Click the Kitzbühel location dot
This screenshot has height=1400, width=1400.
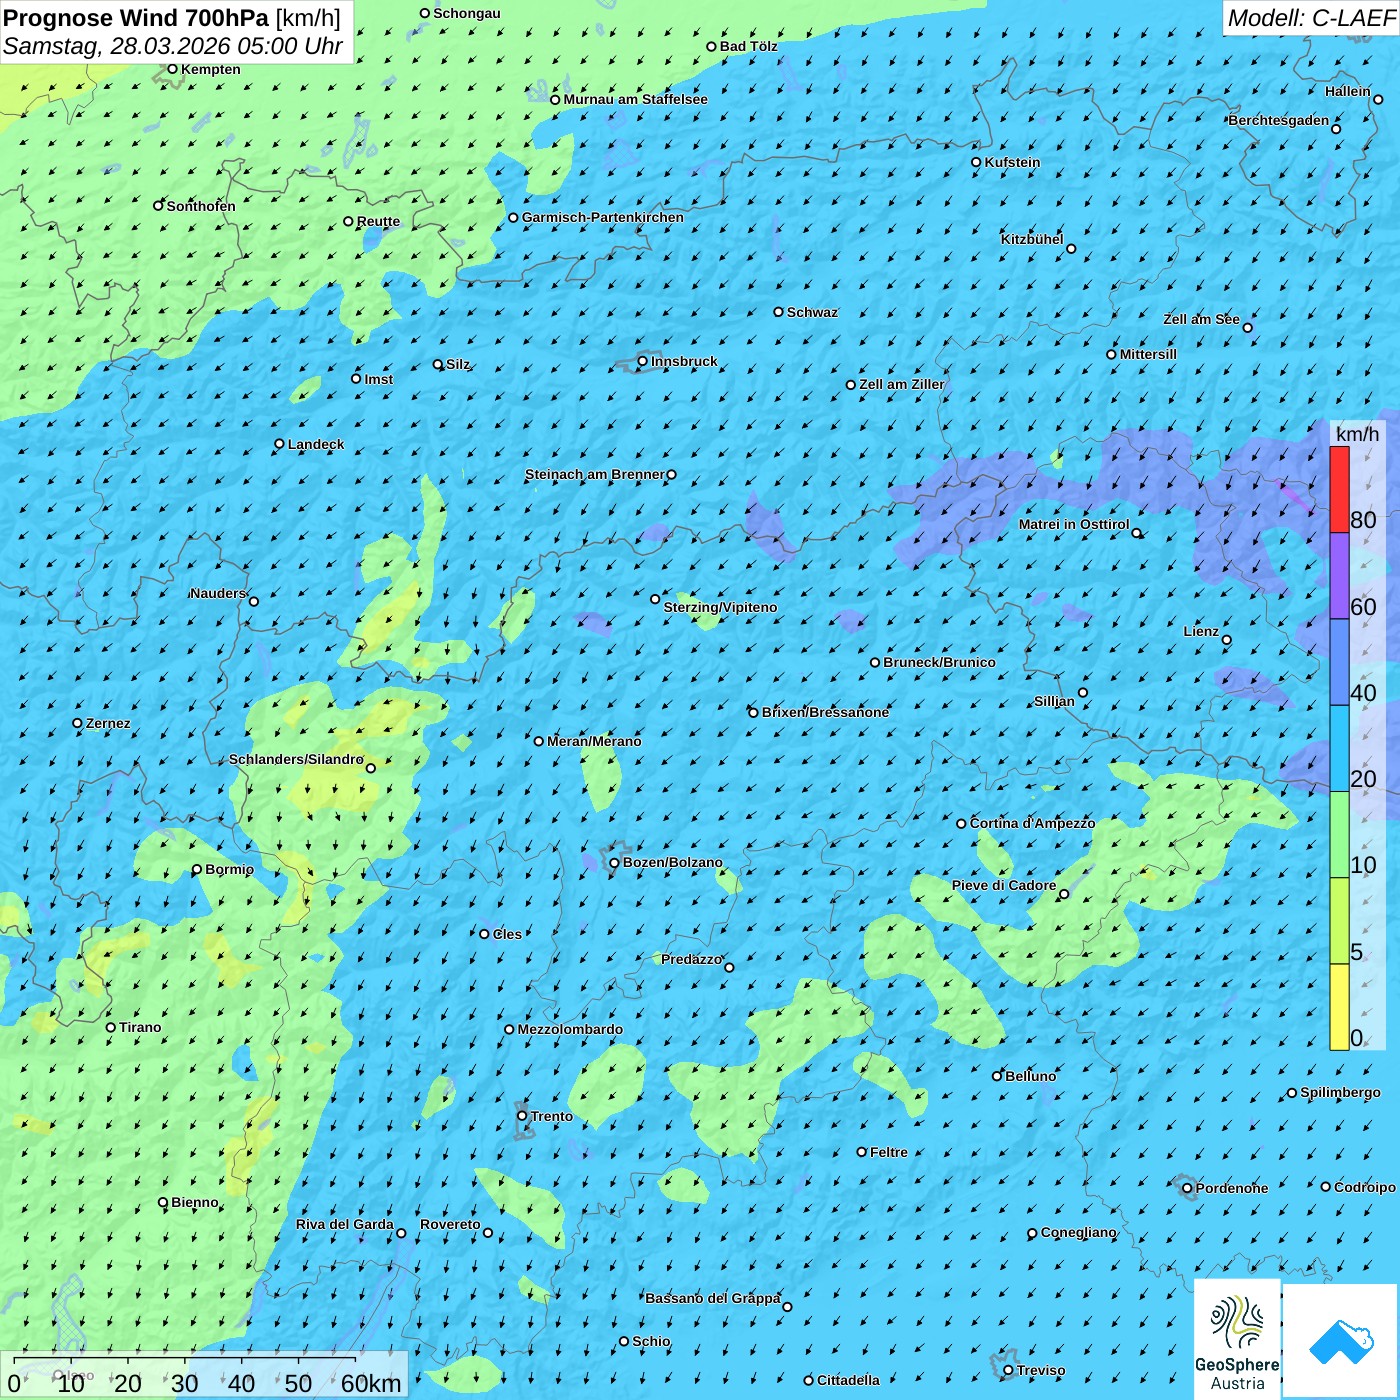(x=1071, y=249)
